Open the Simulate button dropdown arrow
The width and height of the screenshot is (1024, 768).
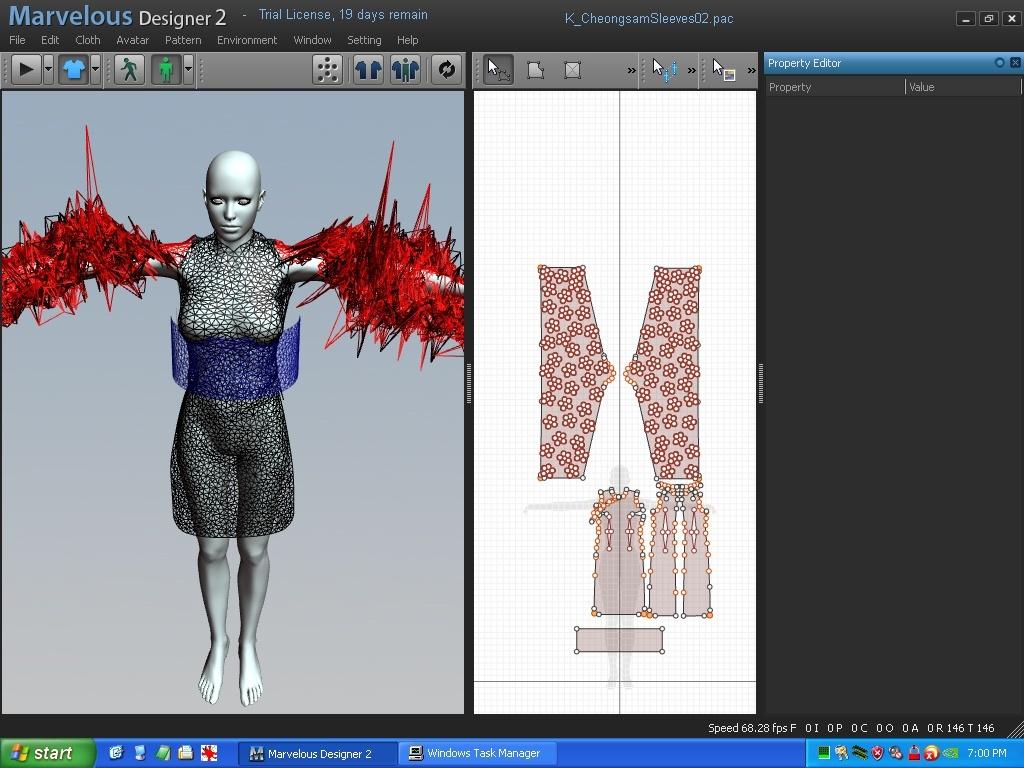pos(46,70)
